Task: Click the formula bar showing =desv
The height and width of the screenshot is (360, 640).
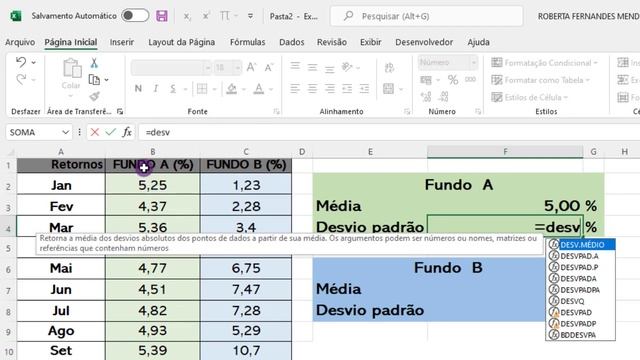Action: pyautogui.click(x=389, y=132)
